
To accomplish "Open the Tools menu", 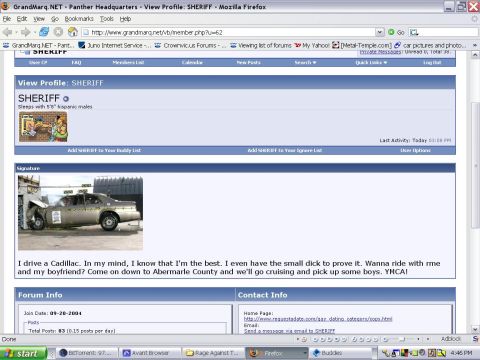I will (x=107, y=19).
